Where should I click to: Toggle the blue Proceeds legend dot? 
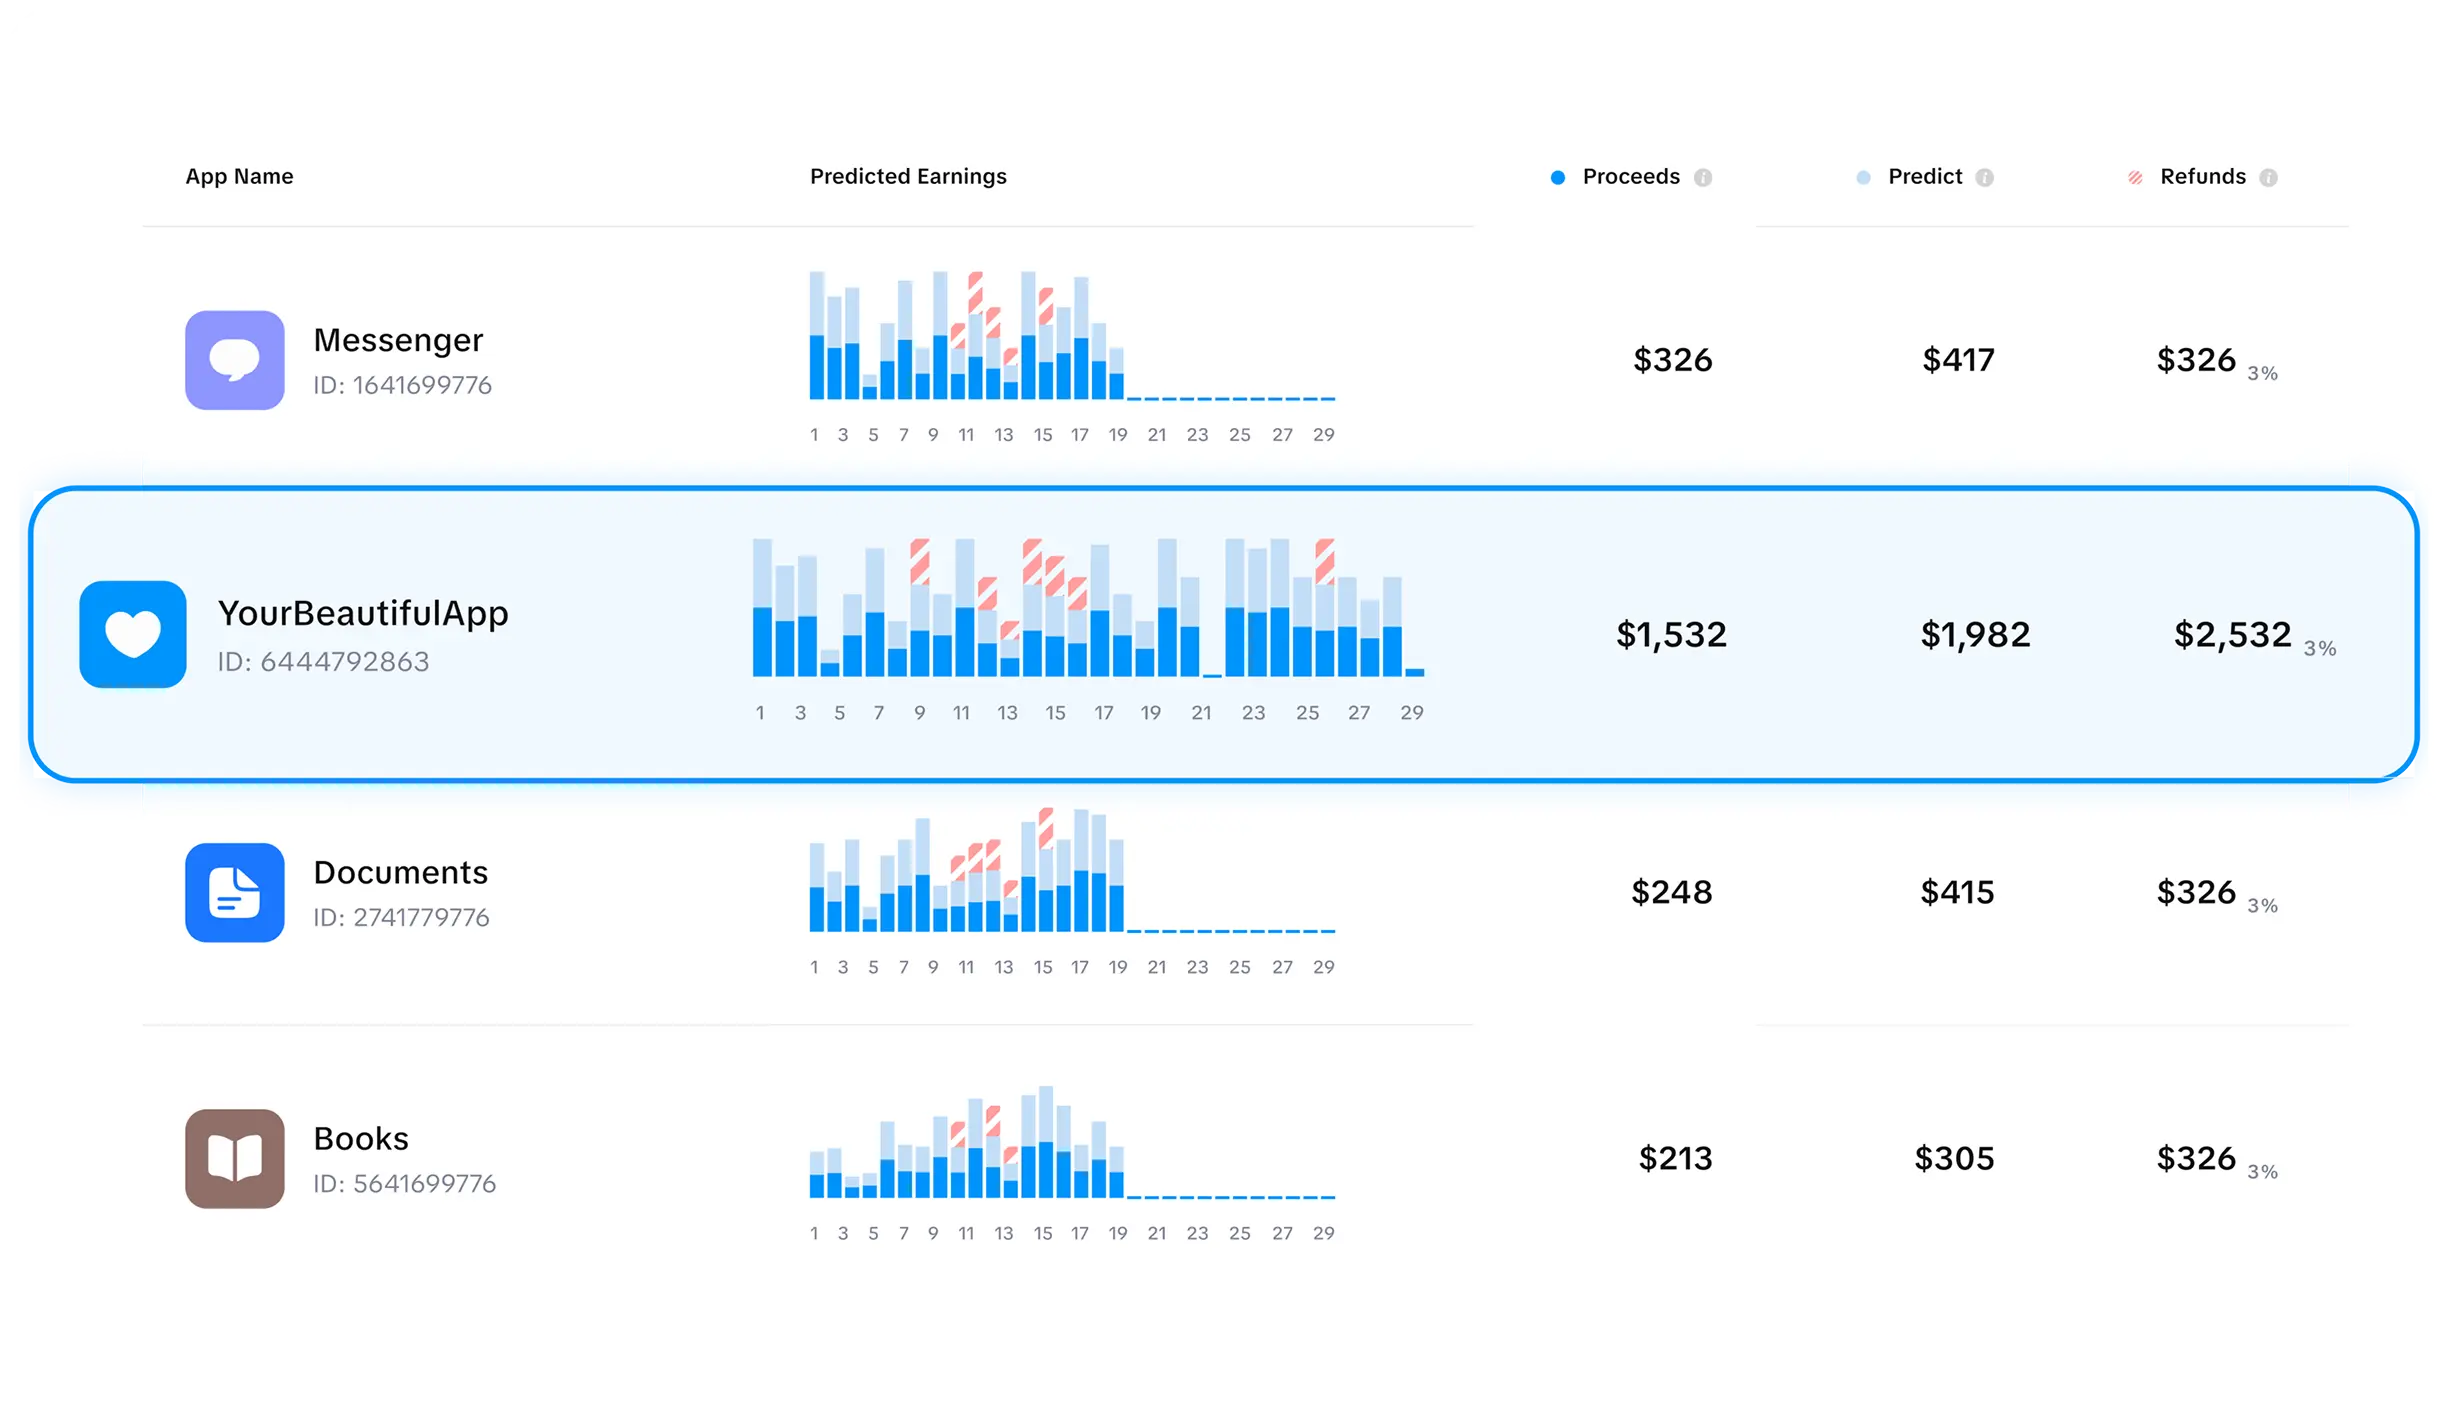[1556, 176]
